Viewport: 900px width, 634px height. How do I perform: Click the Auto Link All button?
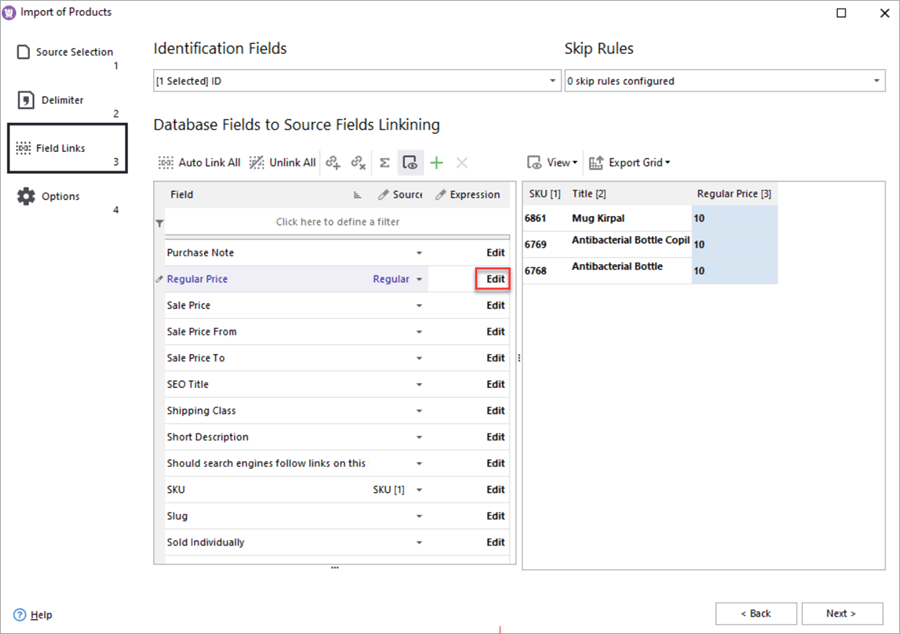click(x=199, y=162)
